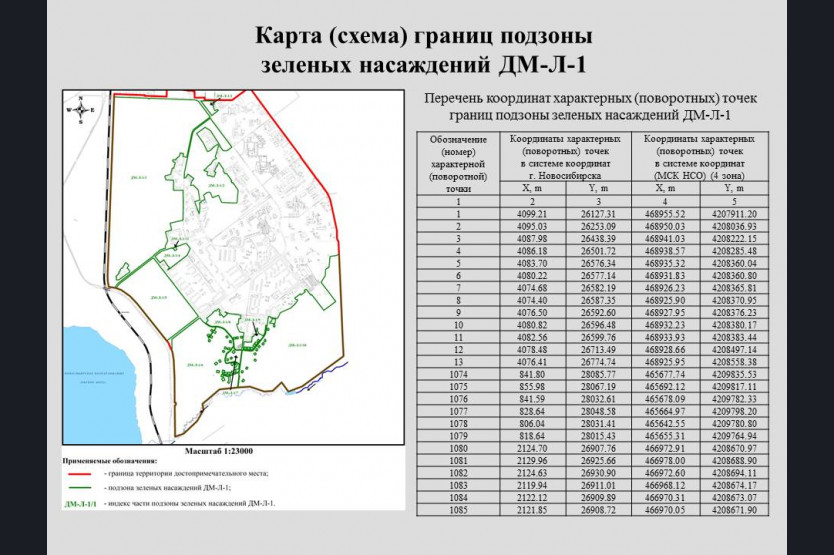Click the red boundary line legend sample
Screen dimensions: 834x555
(x=80, y=474)
